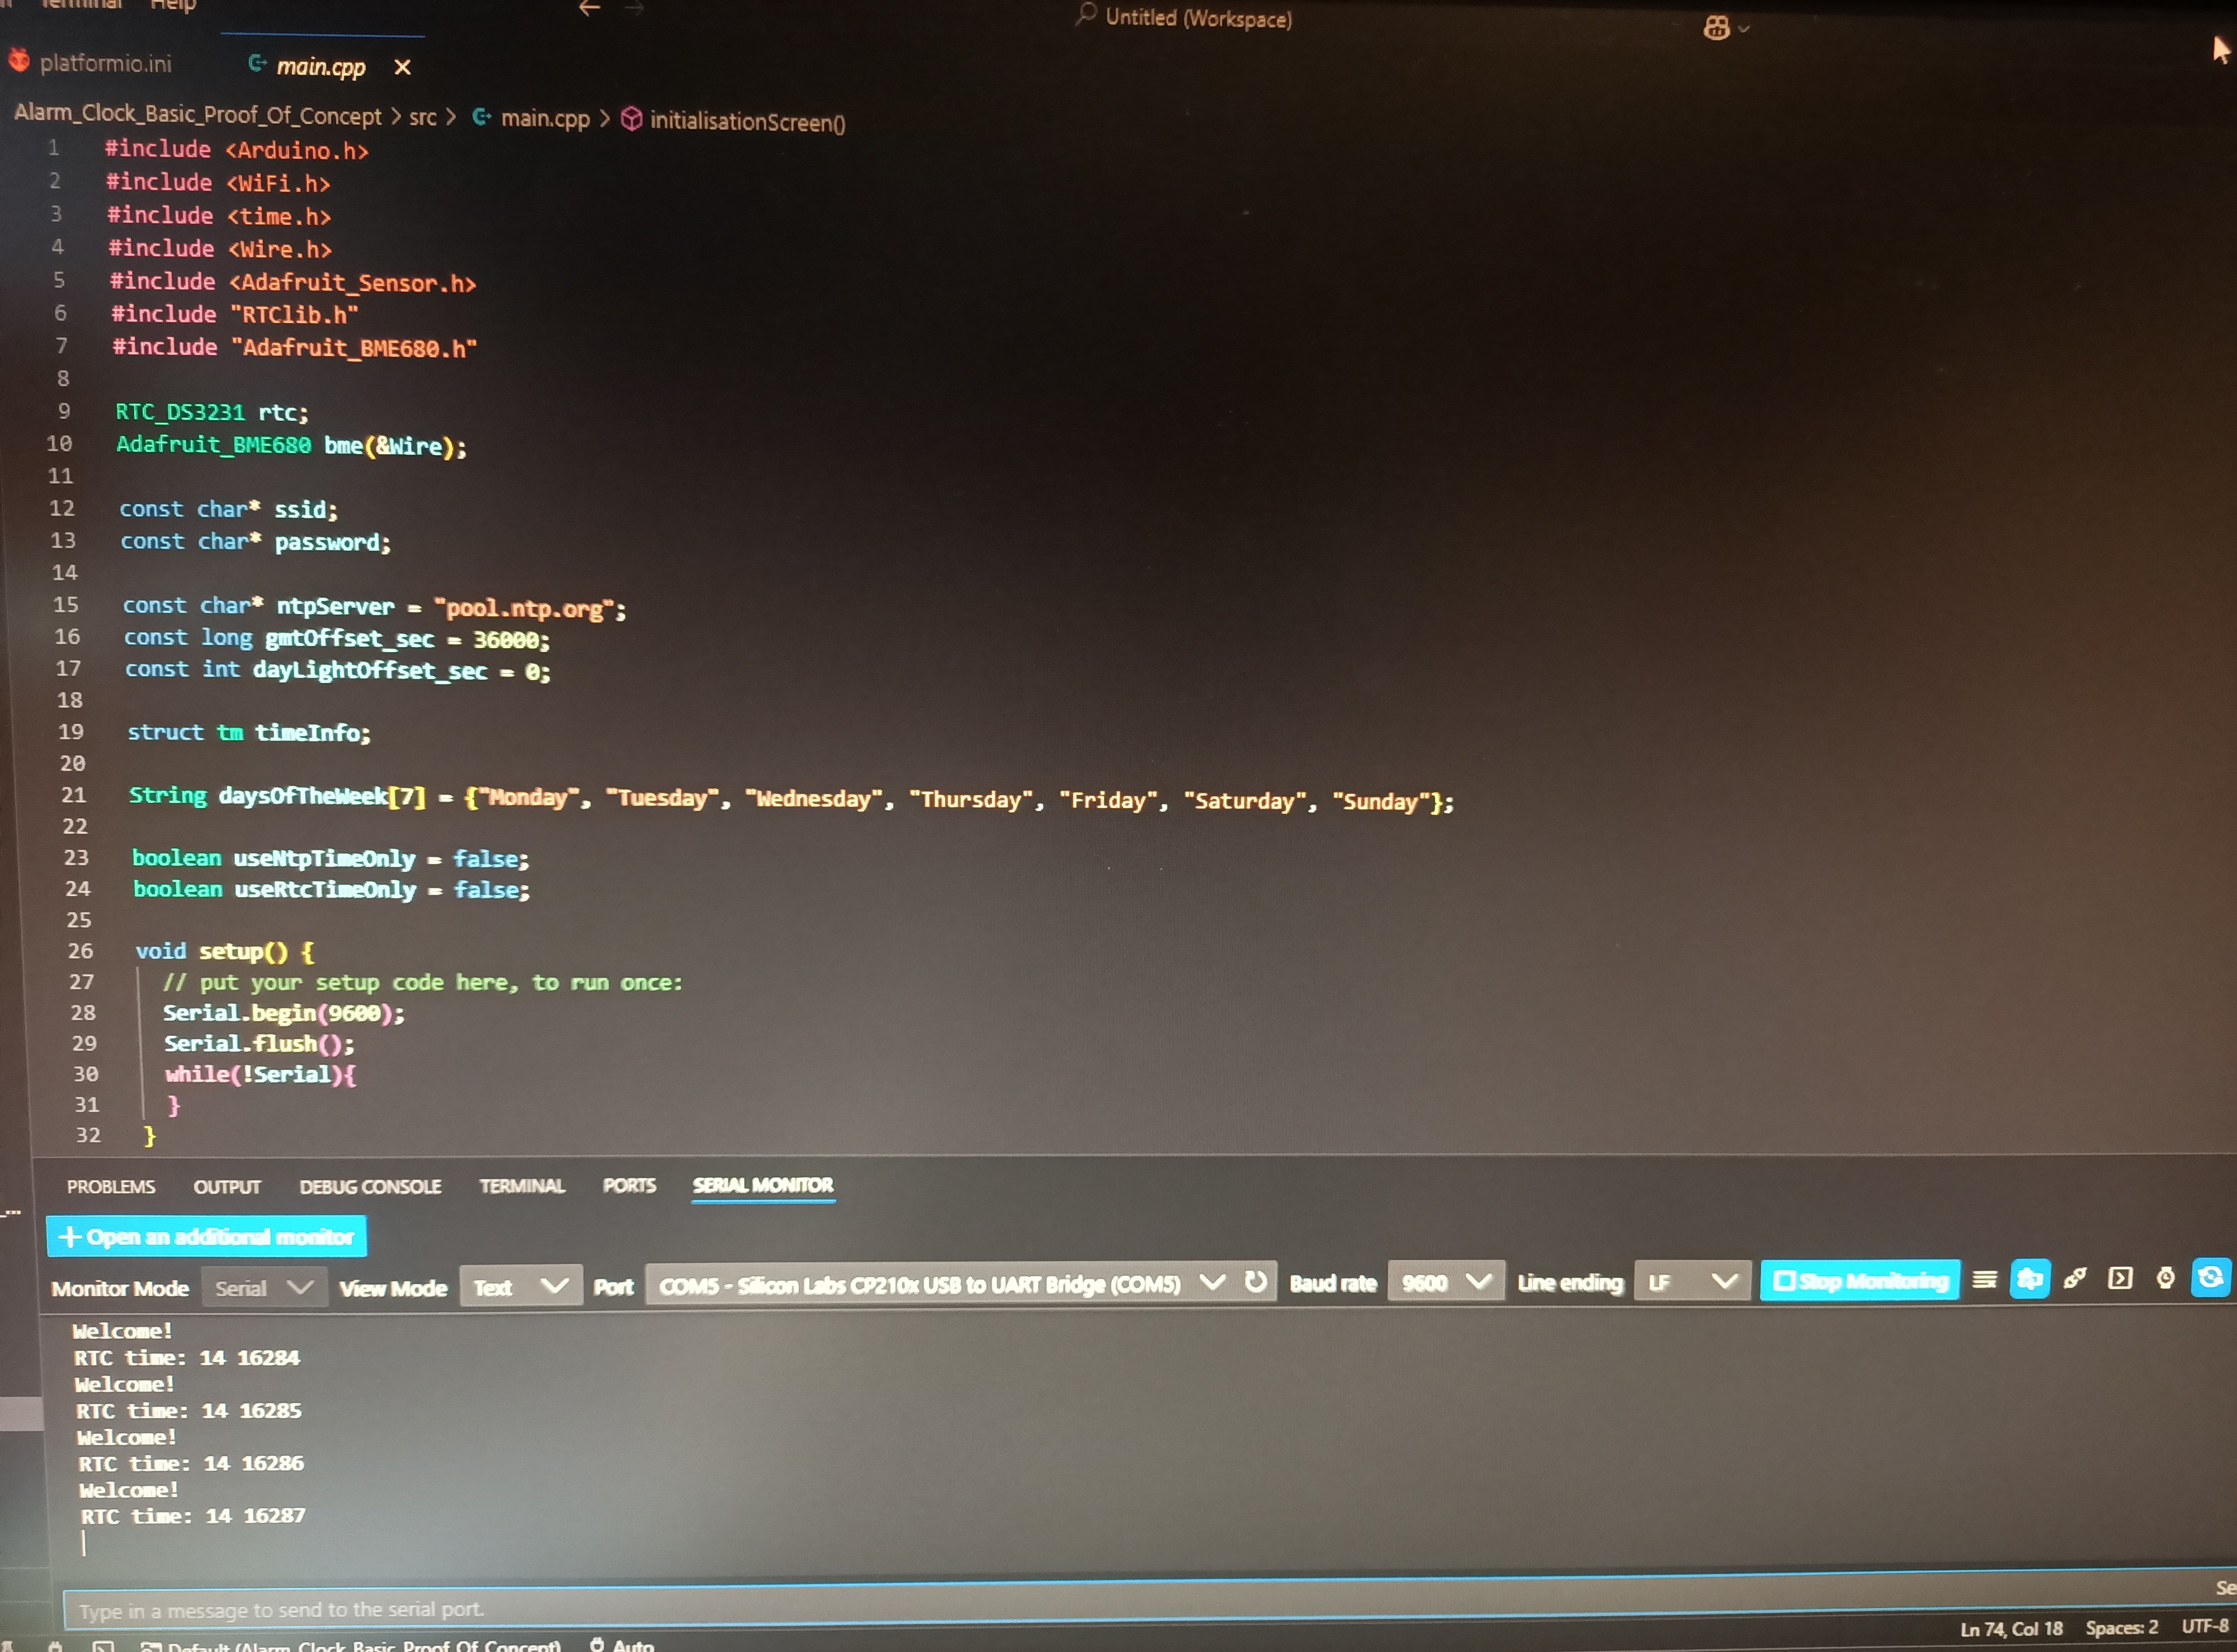Switch to the platformio.ini tab
Image resolution: width=2237 pixels, height=1652 pixels.
coord(105,63)
